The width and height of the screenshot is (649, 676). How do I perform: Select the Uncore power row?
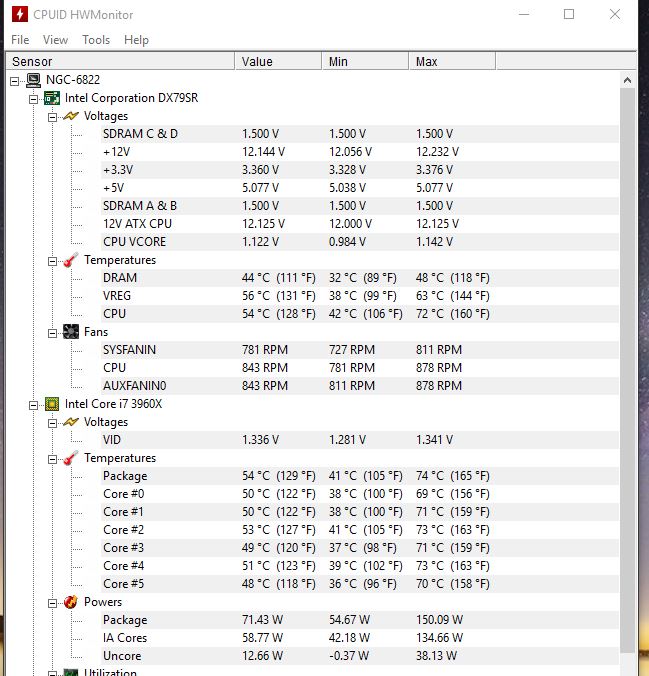[x=360, y=656]
